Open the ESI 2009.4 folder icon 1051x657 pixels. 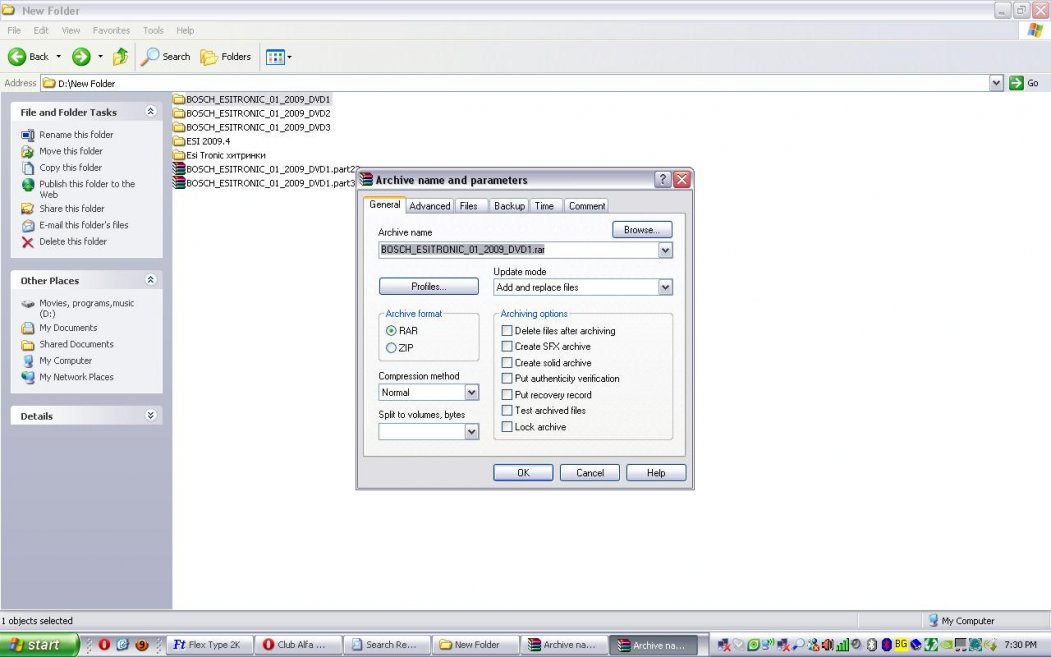[179, 141]
